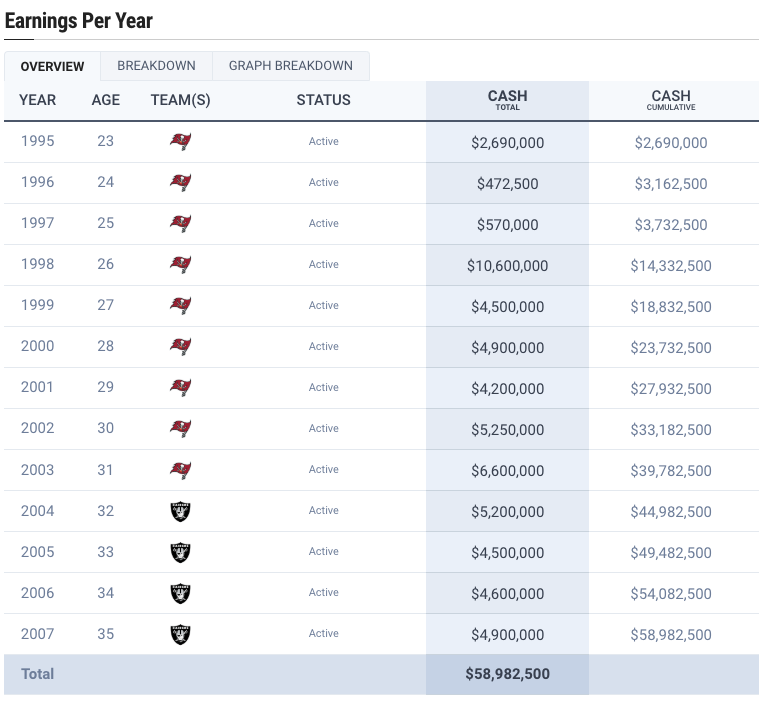The image size is (759, 706).
Task: Click the Team(s) column header
Action: [x=180, y=100]
